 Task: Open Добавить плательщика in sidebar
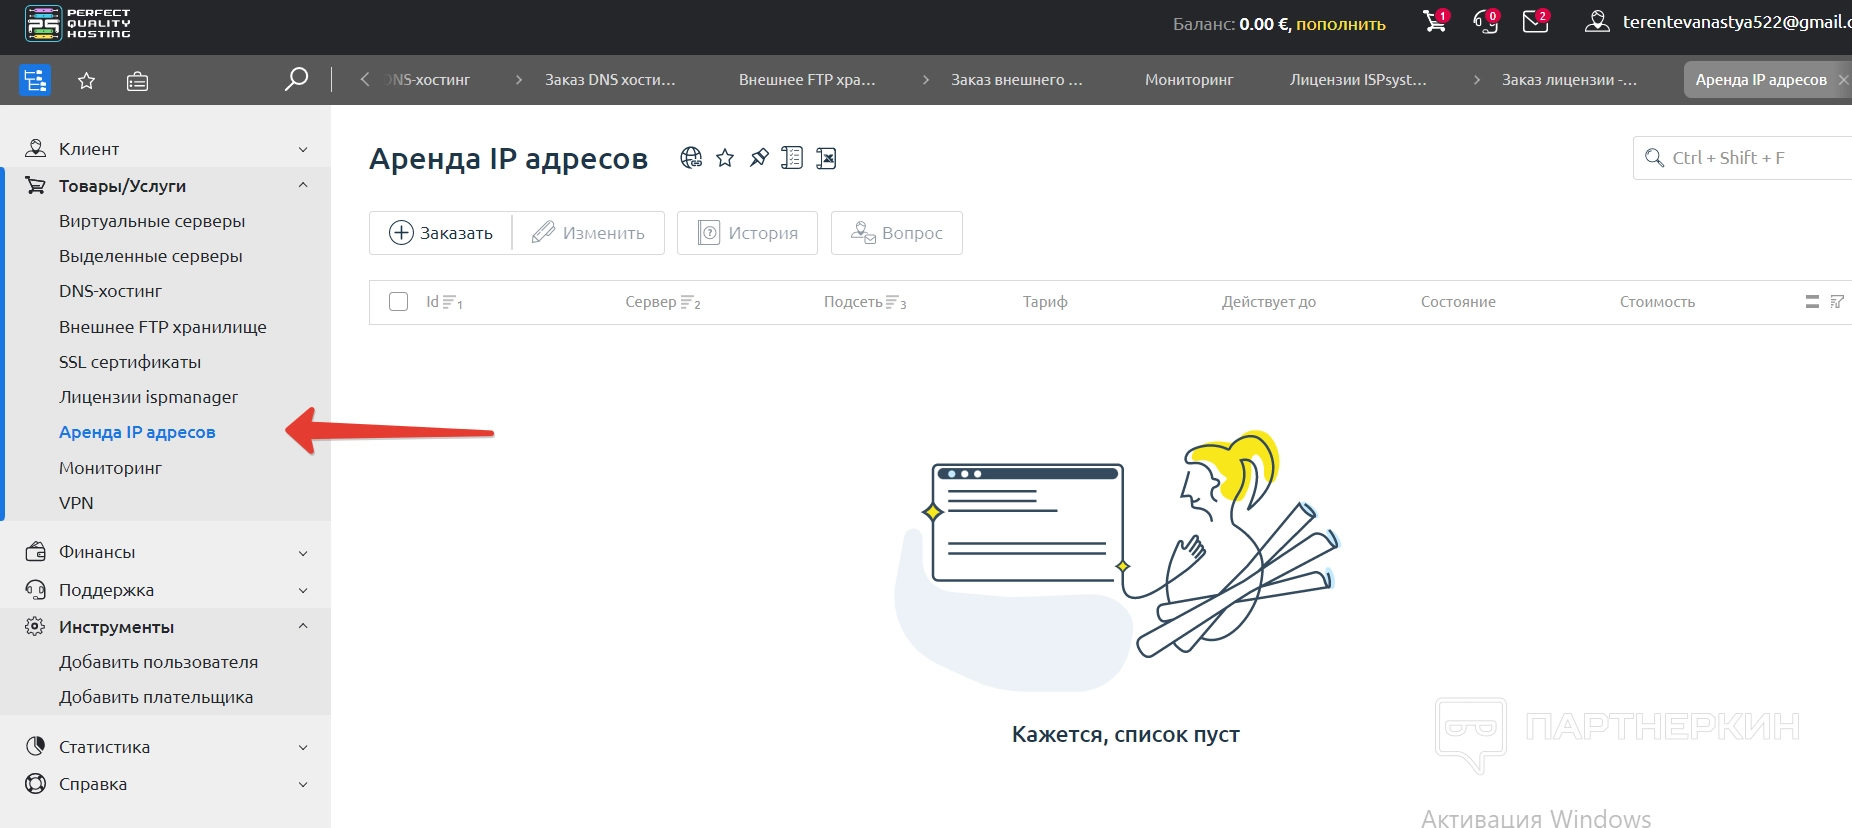pos(156,697)
